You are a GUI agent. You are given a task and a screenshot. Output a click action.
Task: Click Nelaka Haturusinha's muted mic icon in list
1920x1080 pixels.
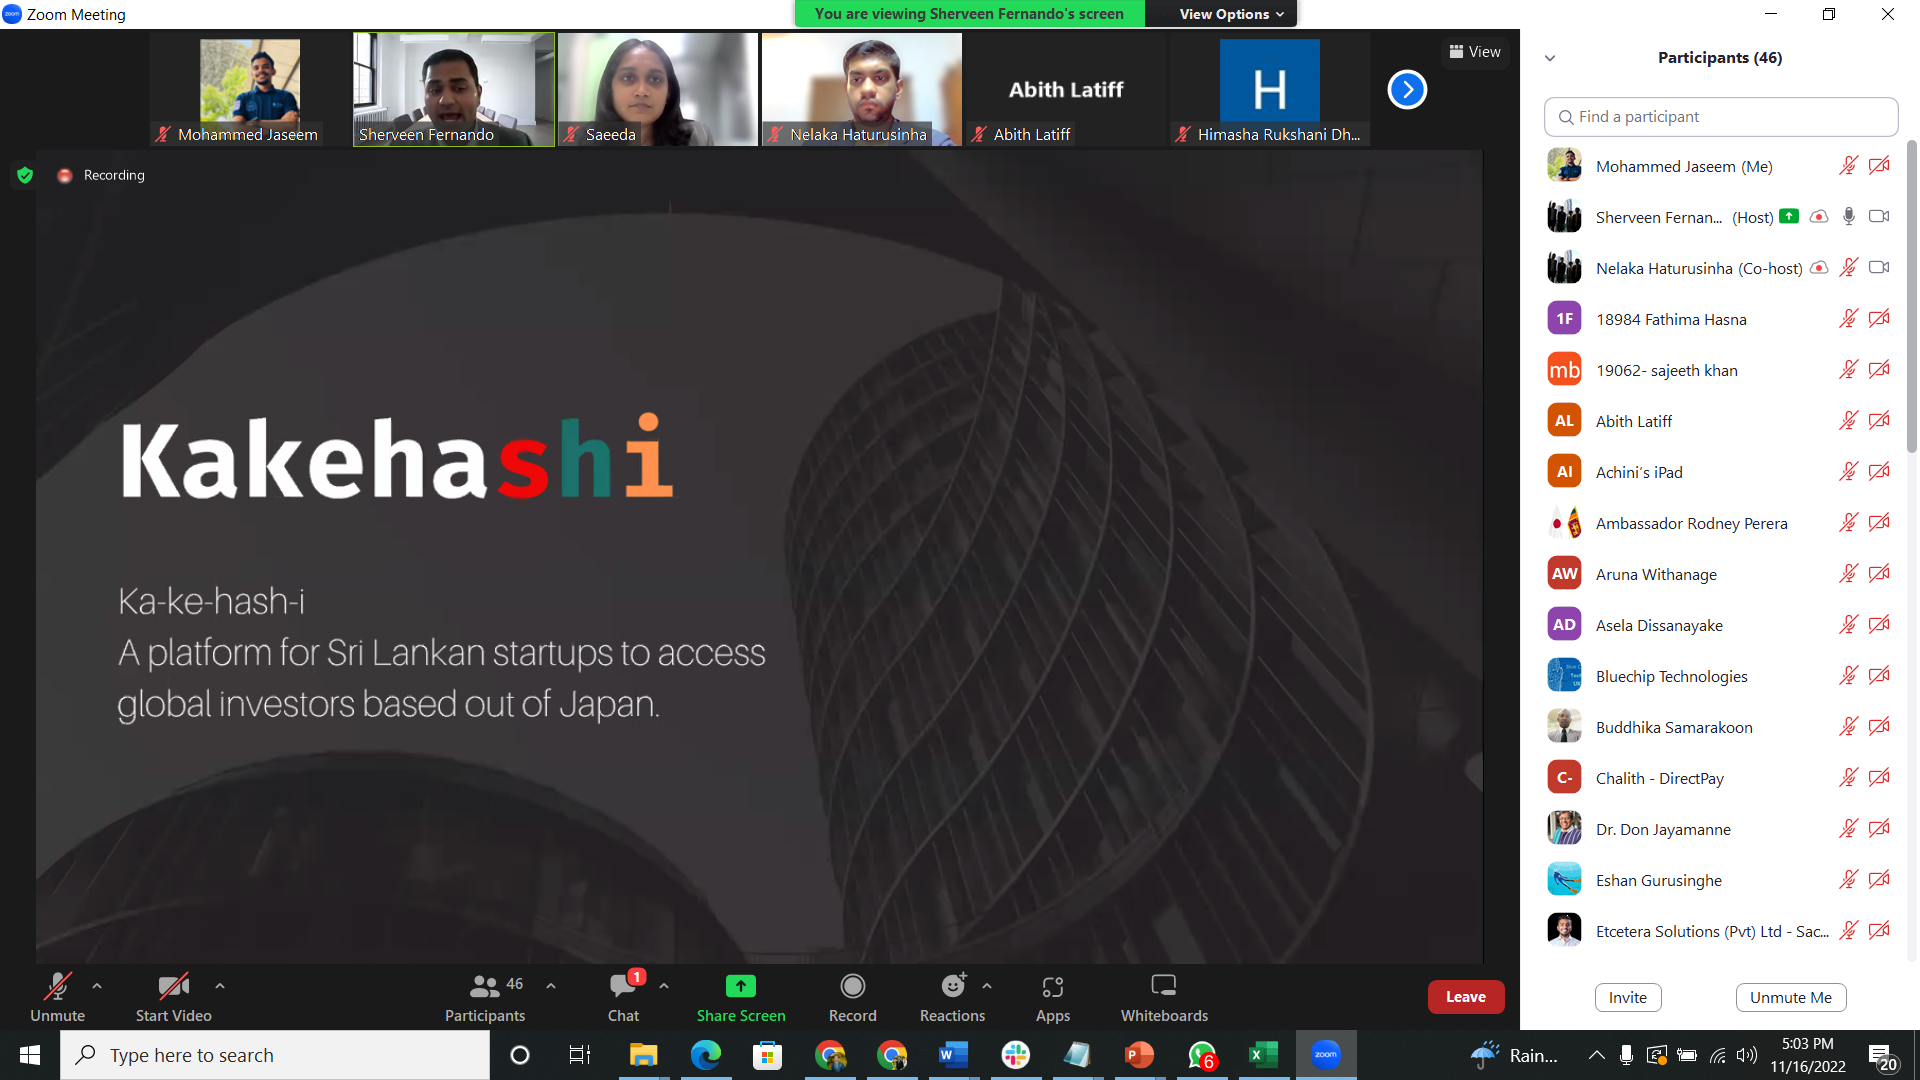[1848, 268]
